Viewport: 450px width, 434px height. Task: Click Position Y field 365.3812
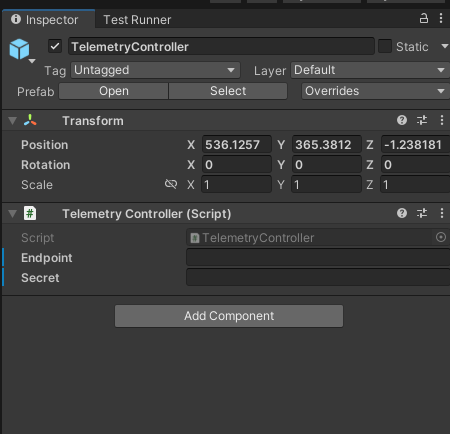[327, 145]
